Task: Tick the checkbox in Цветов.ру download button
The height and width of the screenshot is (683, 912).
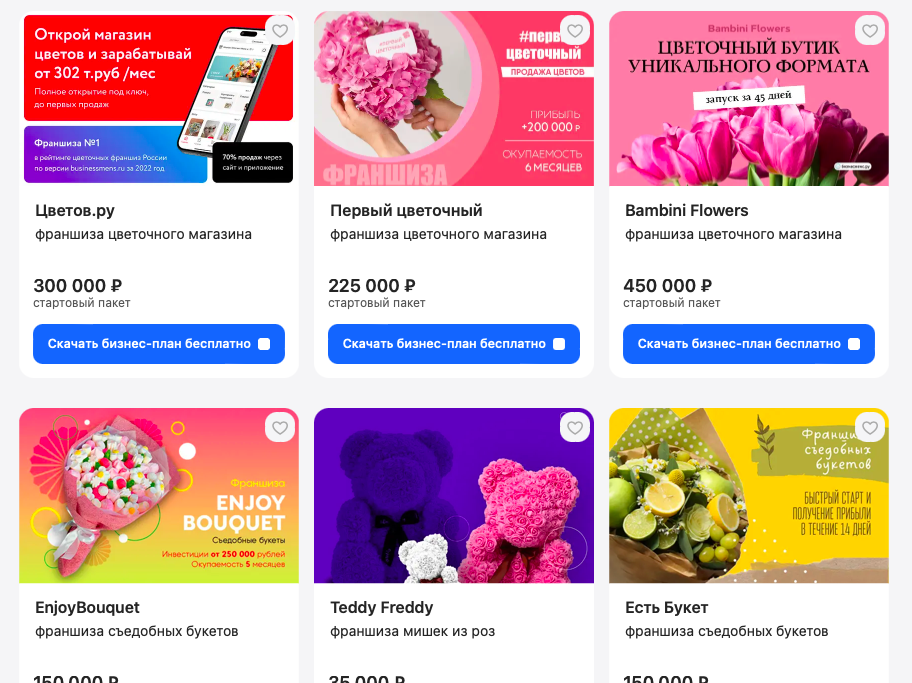Action: (264, 344)
